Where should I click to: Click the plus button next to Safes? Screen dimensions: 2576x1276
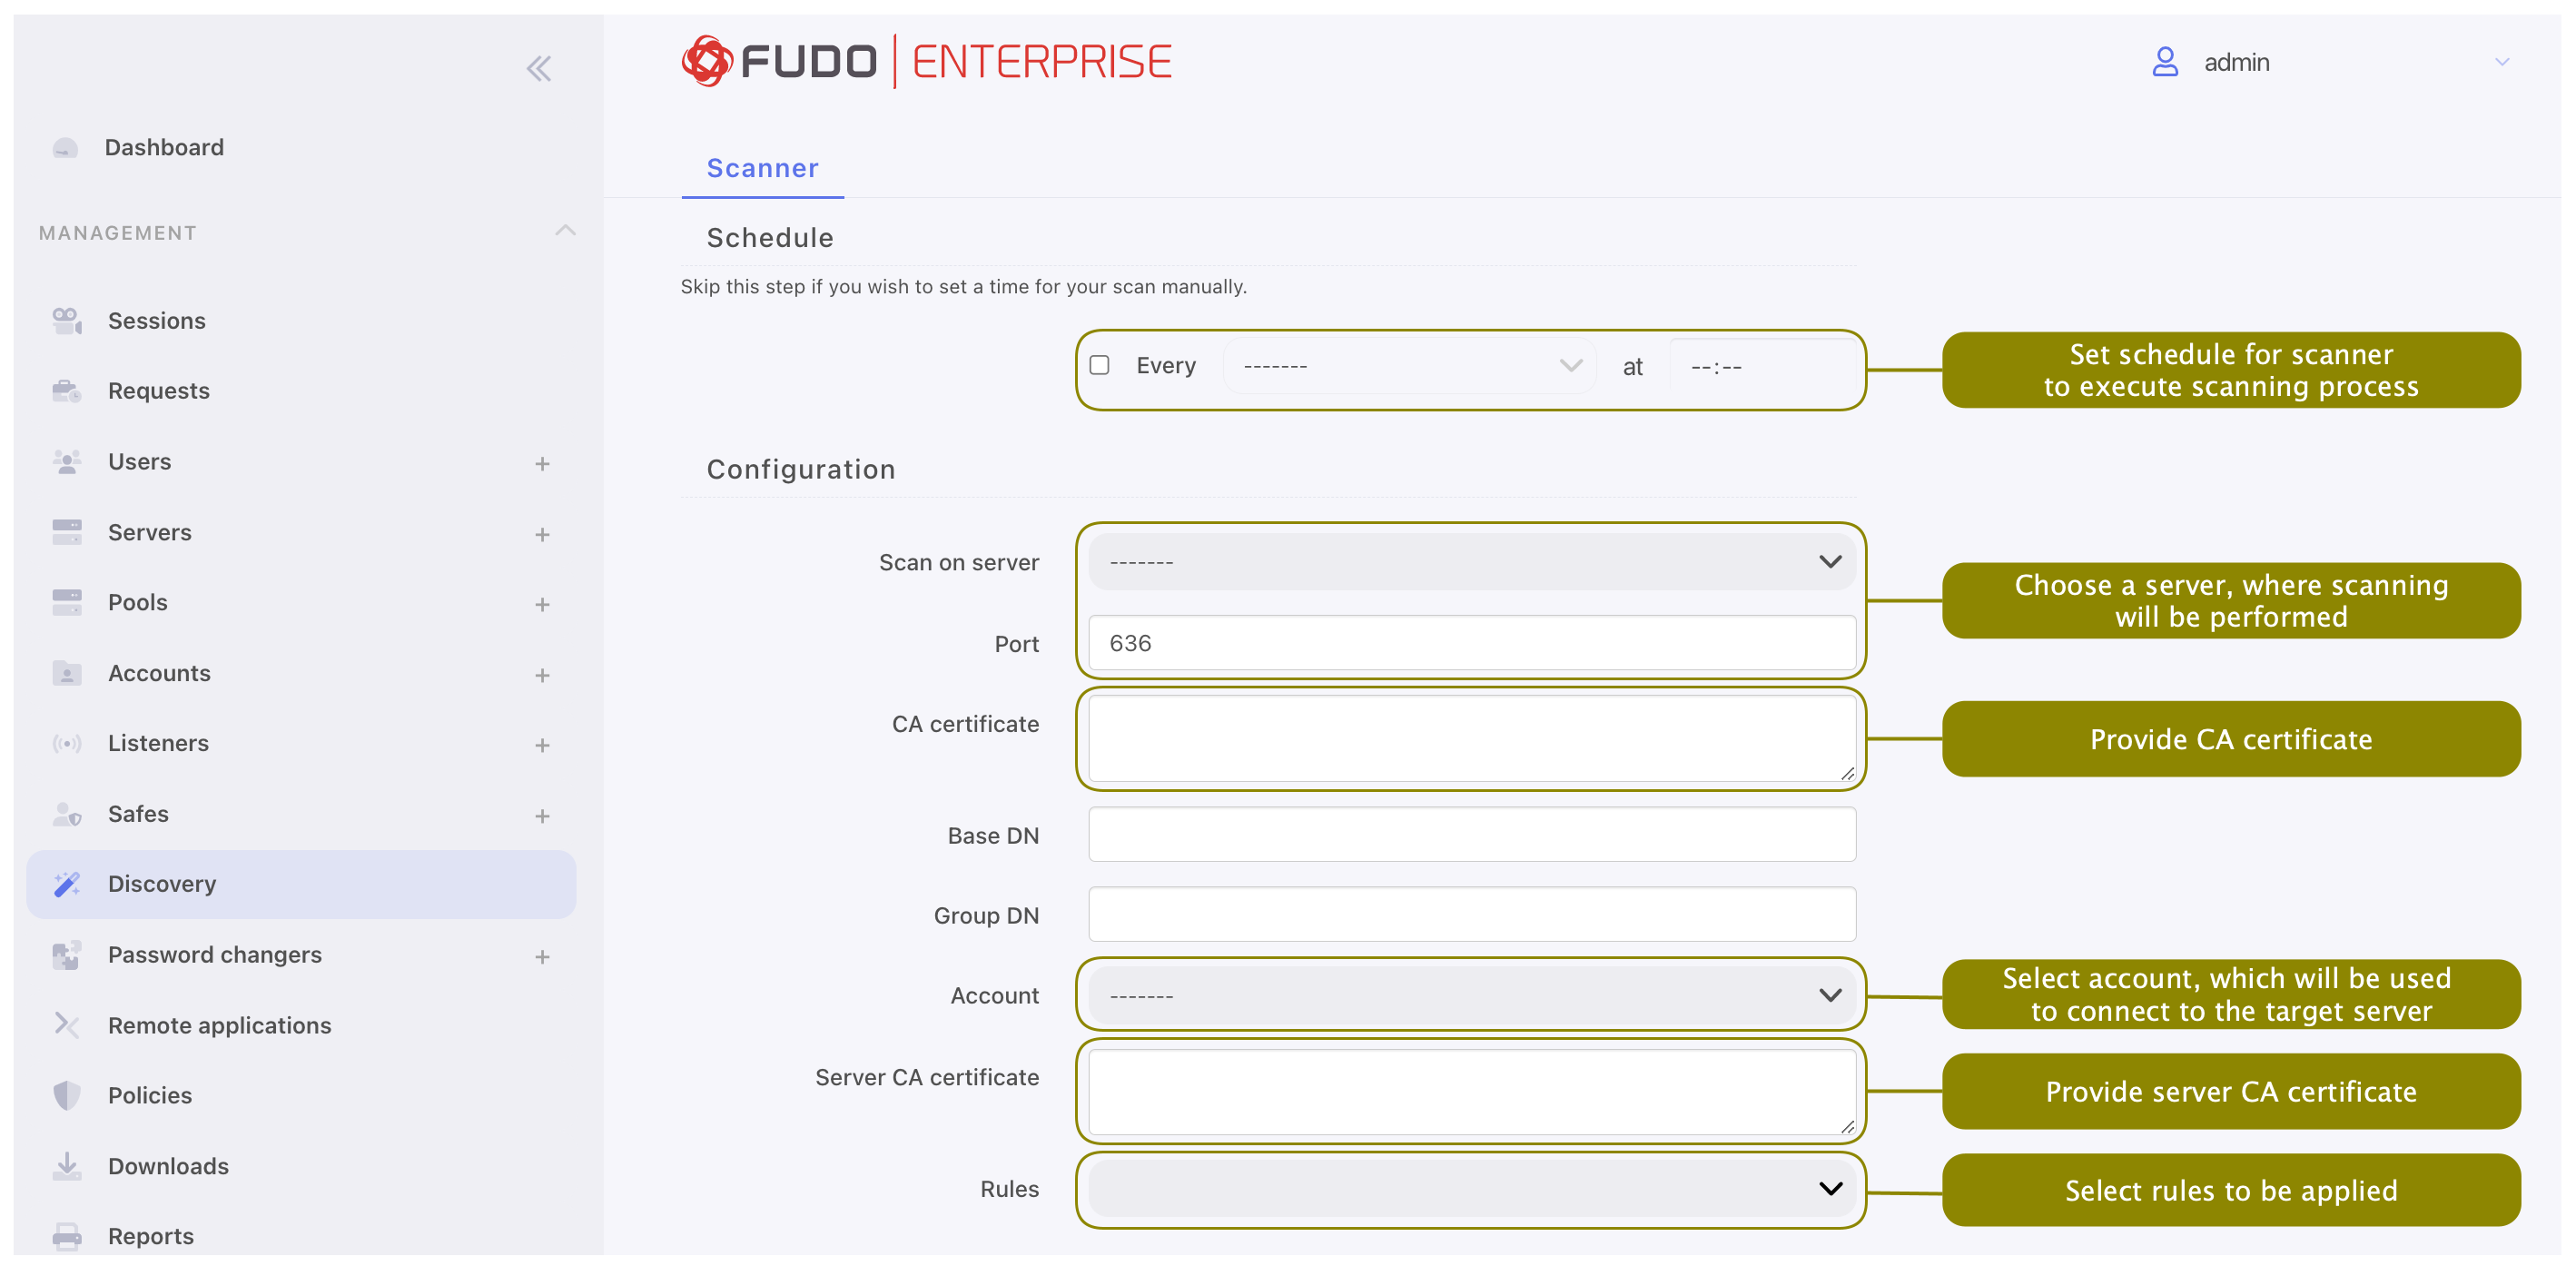(542, 816)
